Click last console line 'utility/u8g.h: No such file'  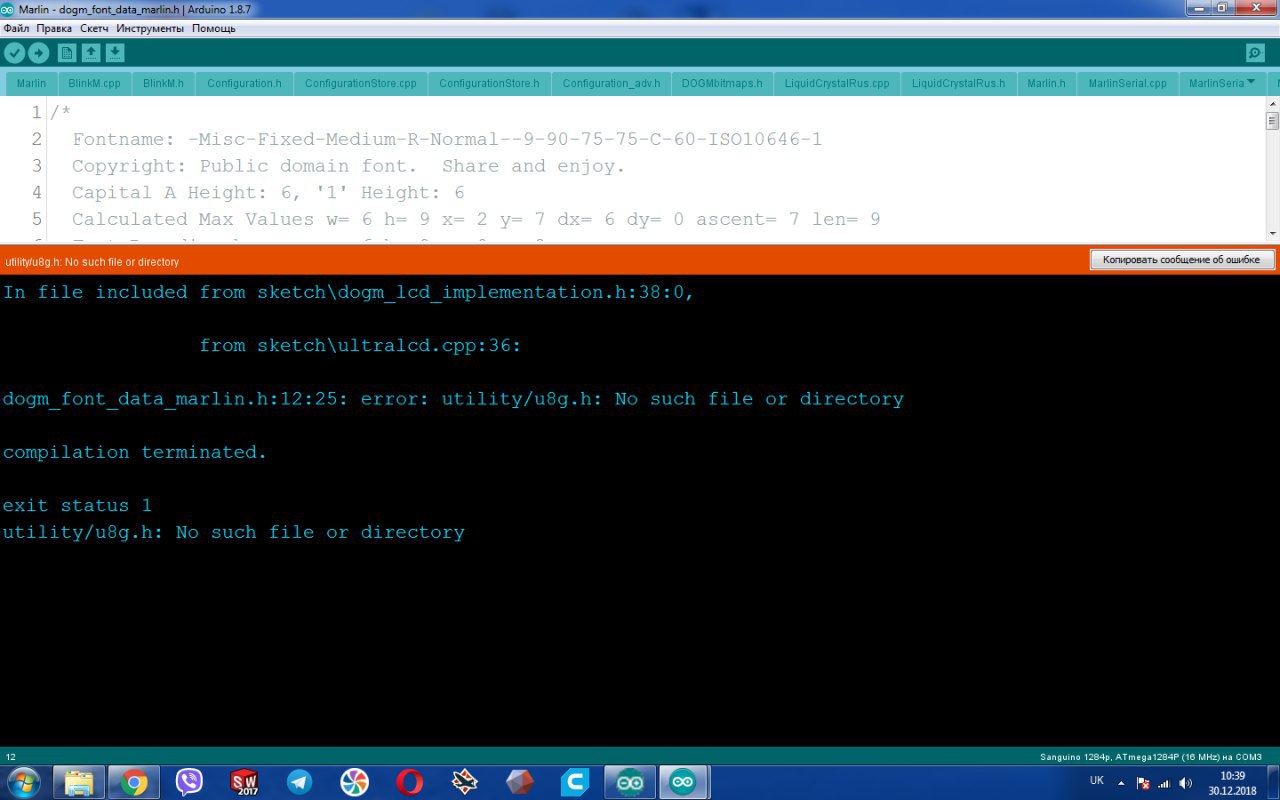(x=233, y=532)
